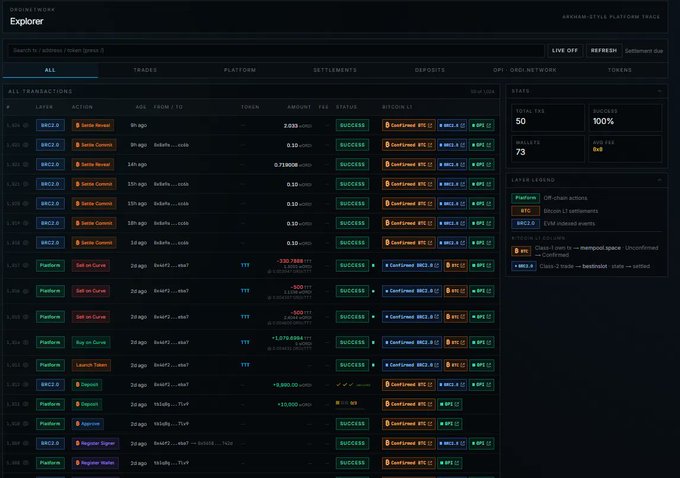
Task: Open the PLATFORM tab
Action: coord(240,70)
